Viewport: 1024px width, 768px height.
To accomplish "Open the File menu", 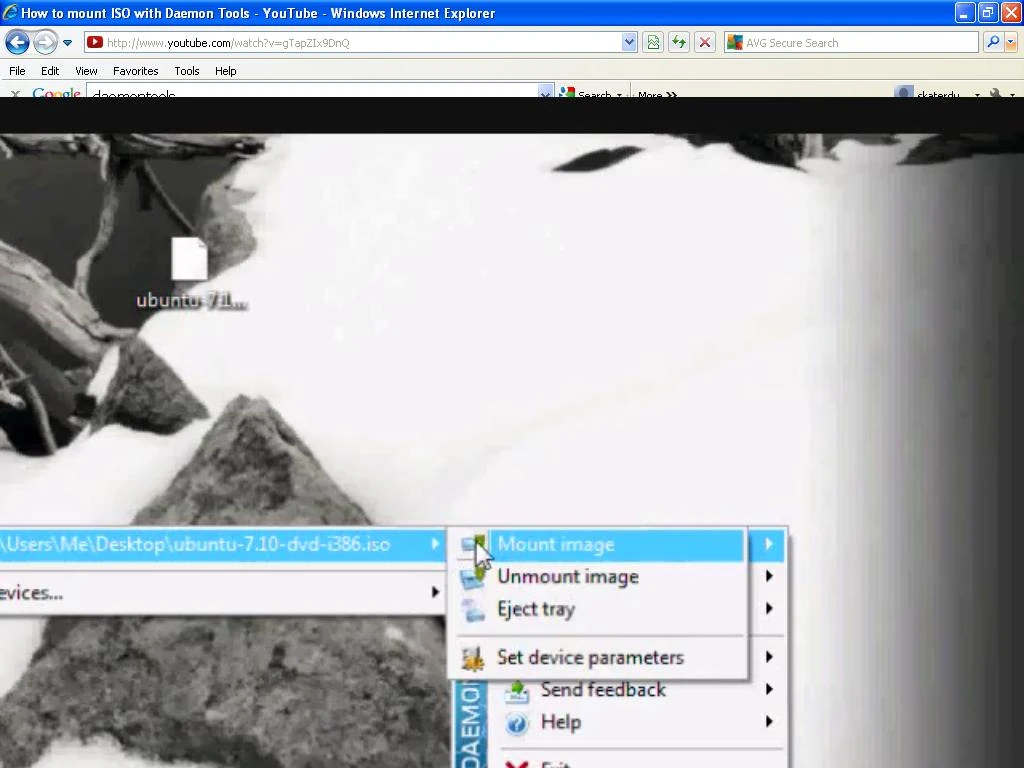I will click(x=18, y=71).
